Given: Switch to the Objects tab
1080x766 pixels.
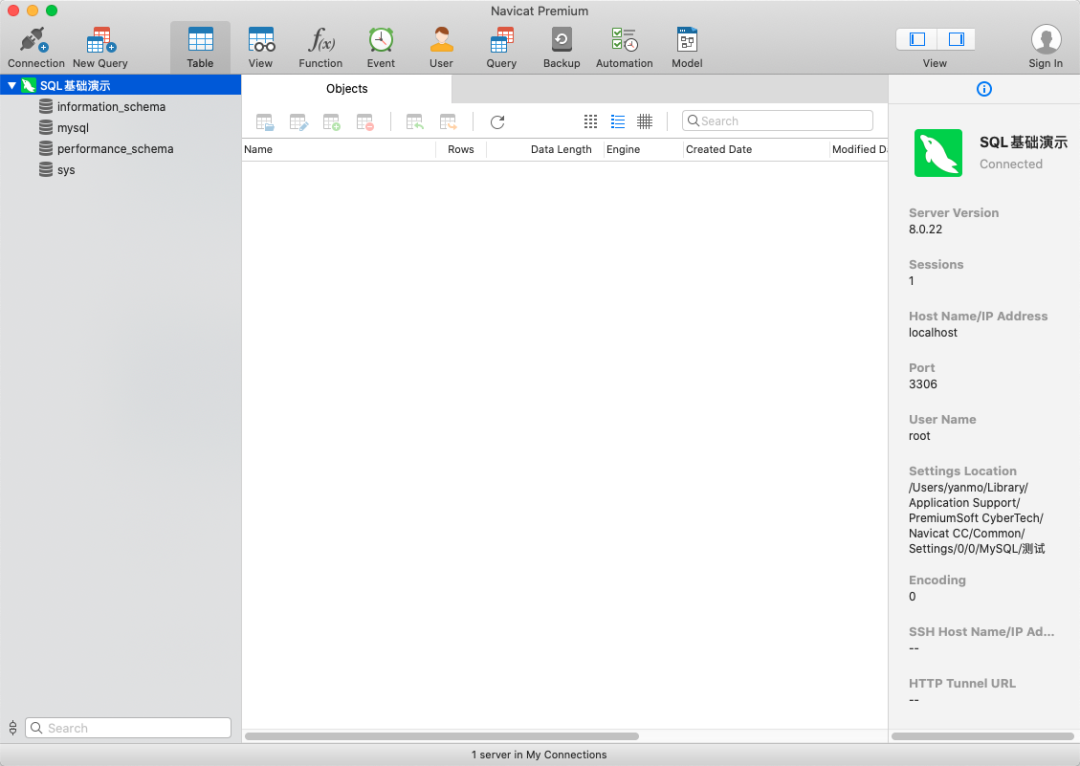Looking at the screenshot, I should tap(347, 89).
